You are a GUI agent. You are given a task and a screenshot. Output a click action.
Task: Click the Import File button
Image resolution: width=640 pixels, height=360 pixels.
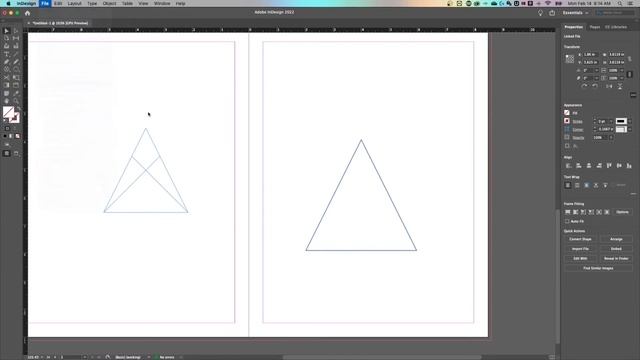tap(580, 249)
